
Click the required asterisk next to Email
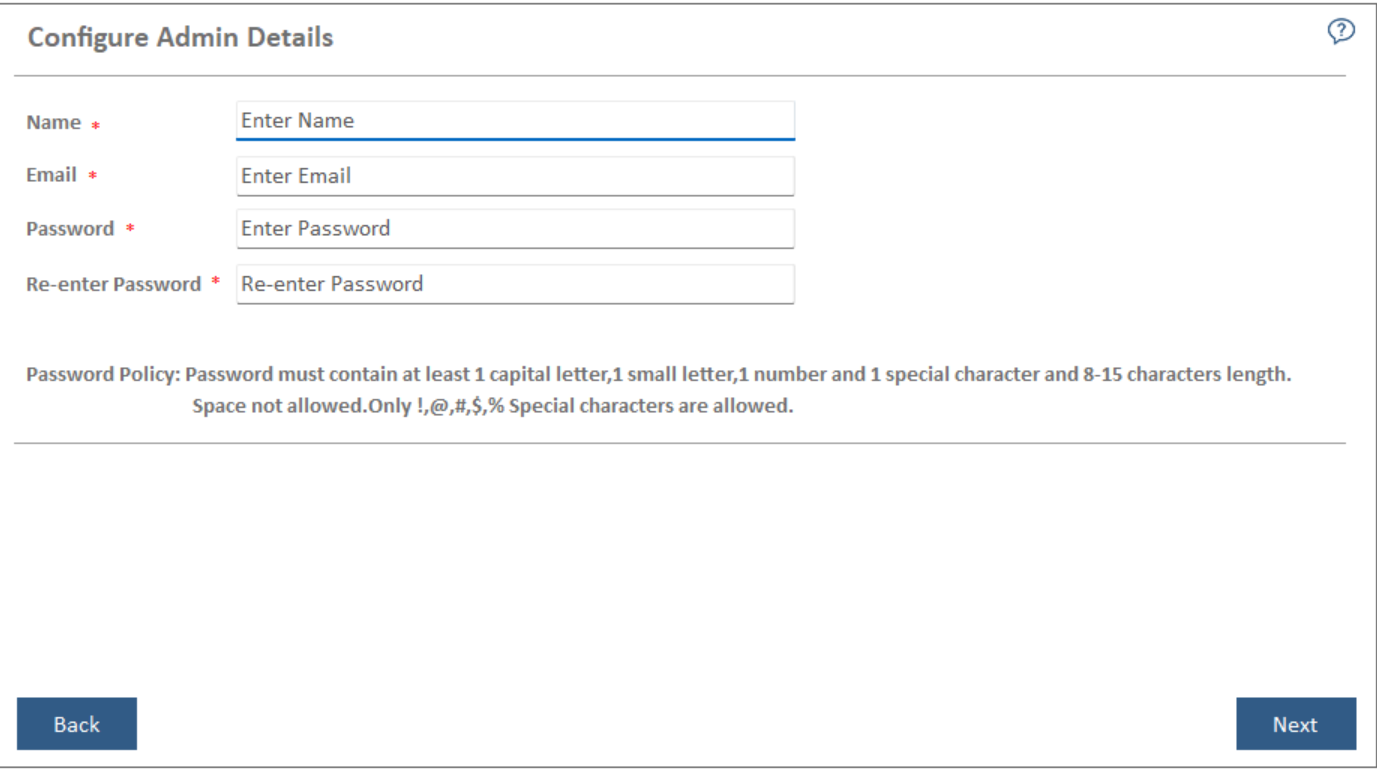93,177
